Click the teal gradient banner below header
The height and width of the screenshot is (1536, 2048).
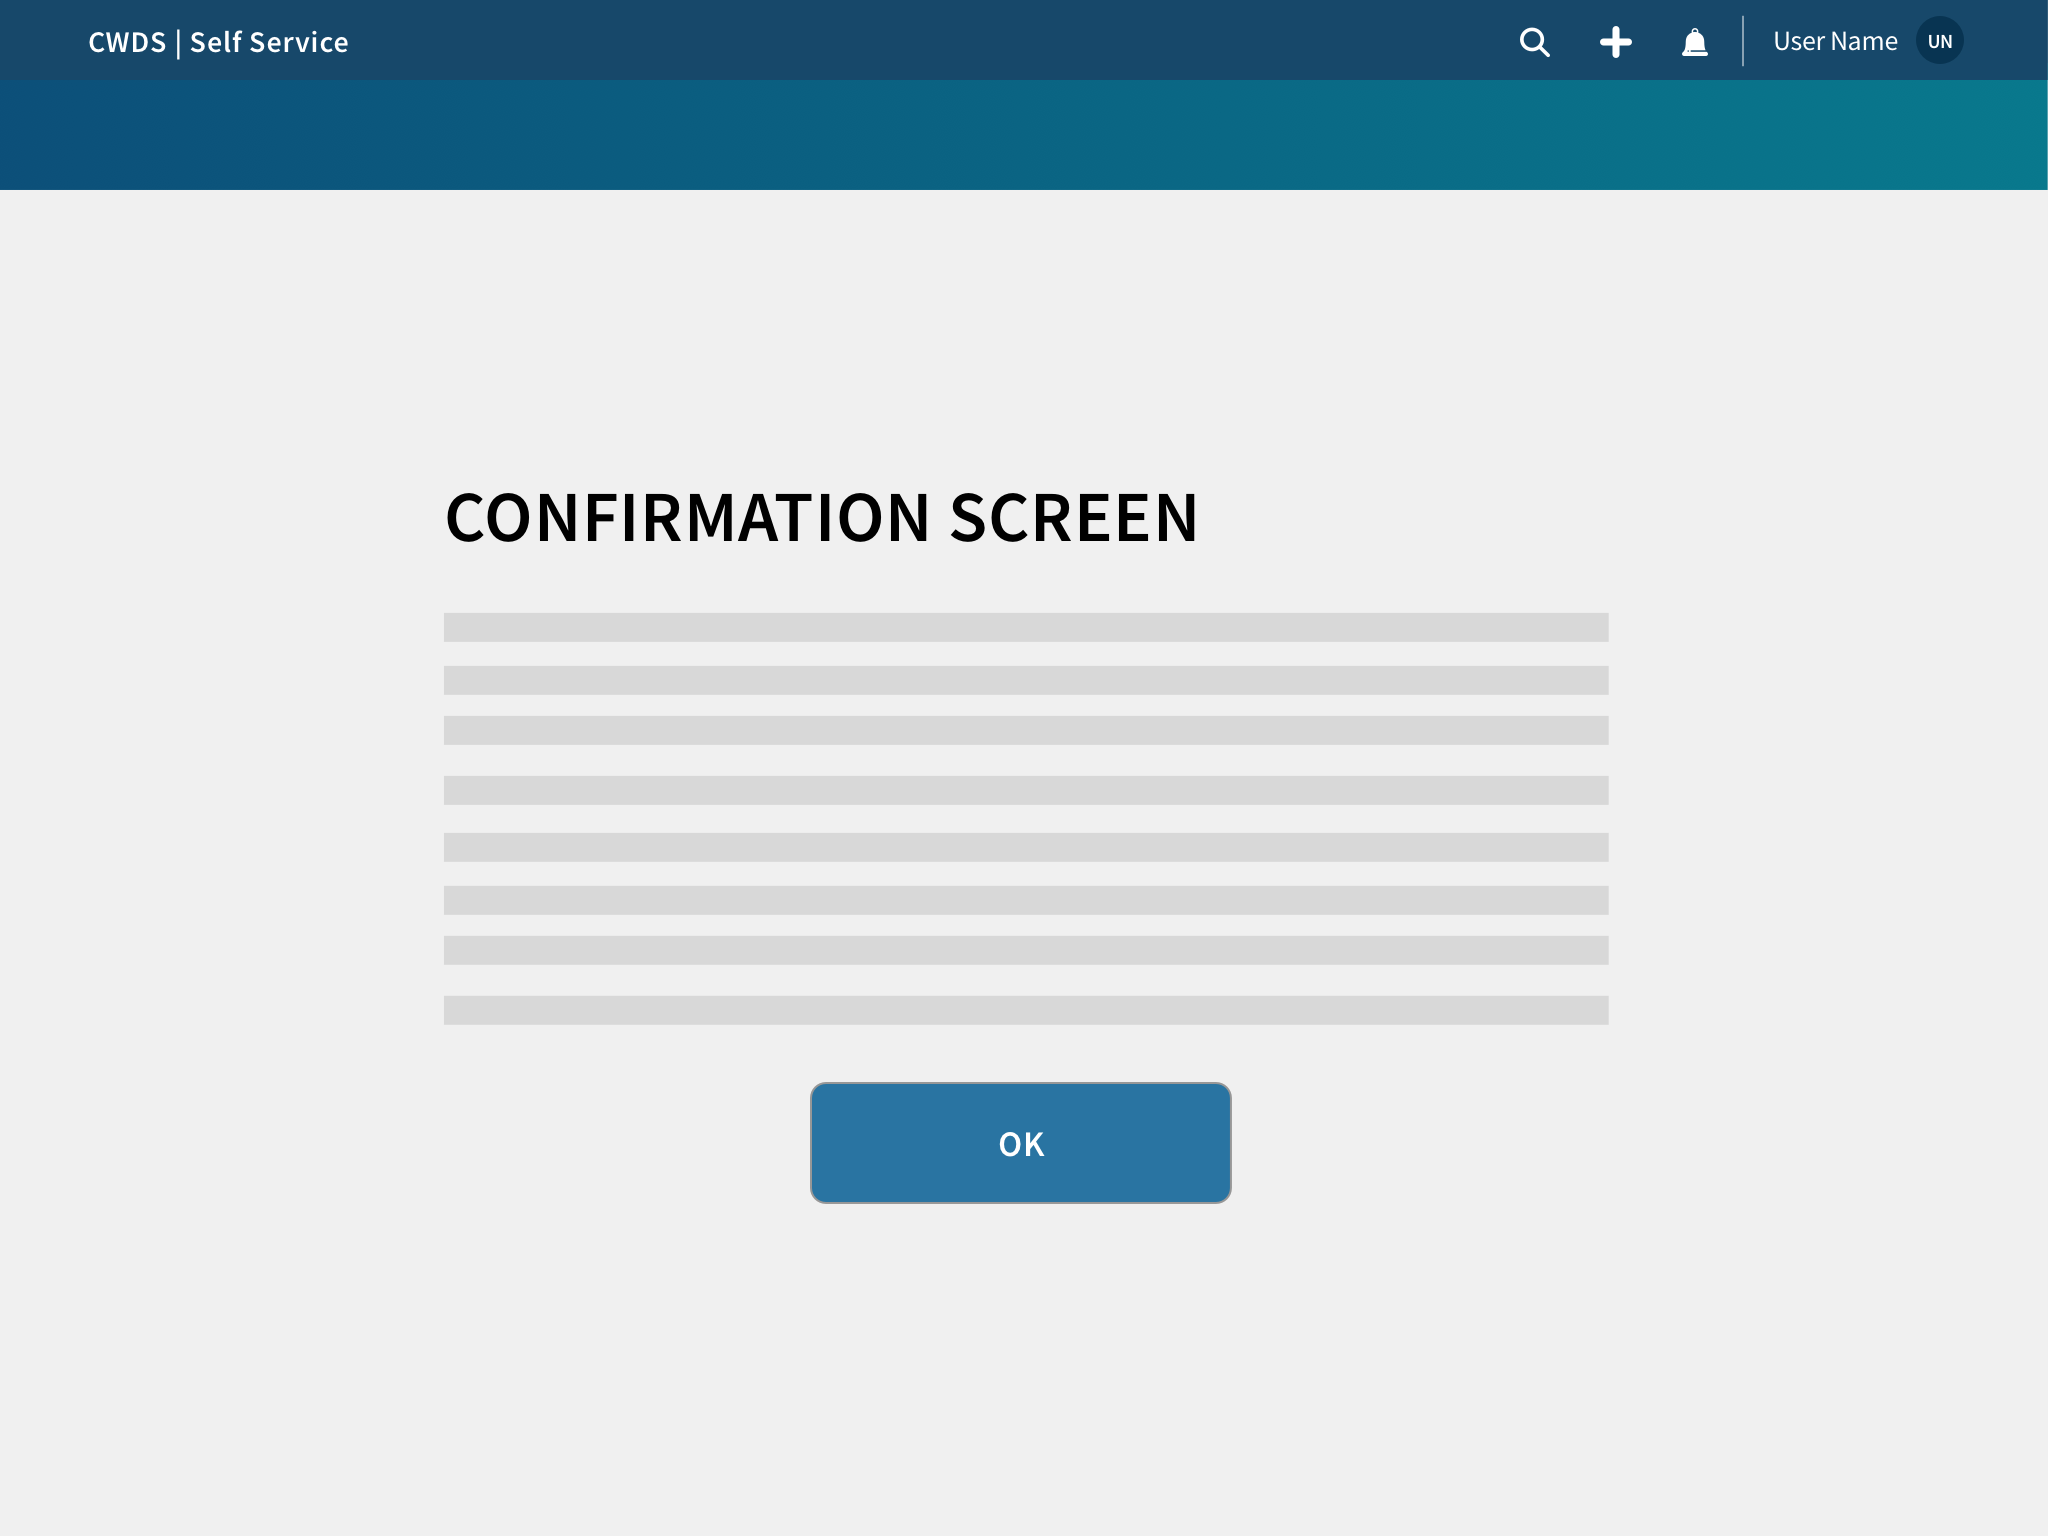click(x=1024, y=135)
